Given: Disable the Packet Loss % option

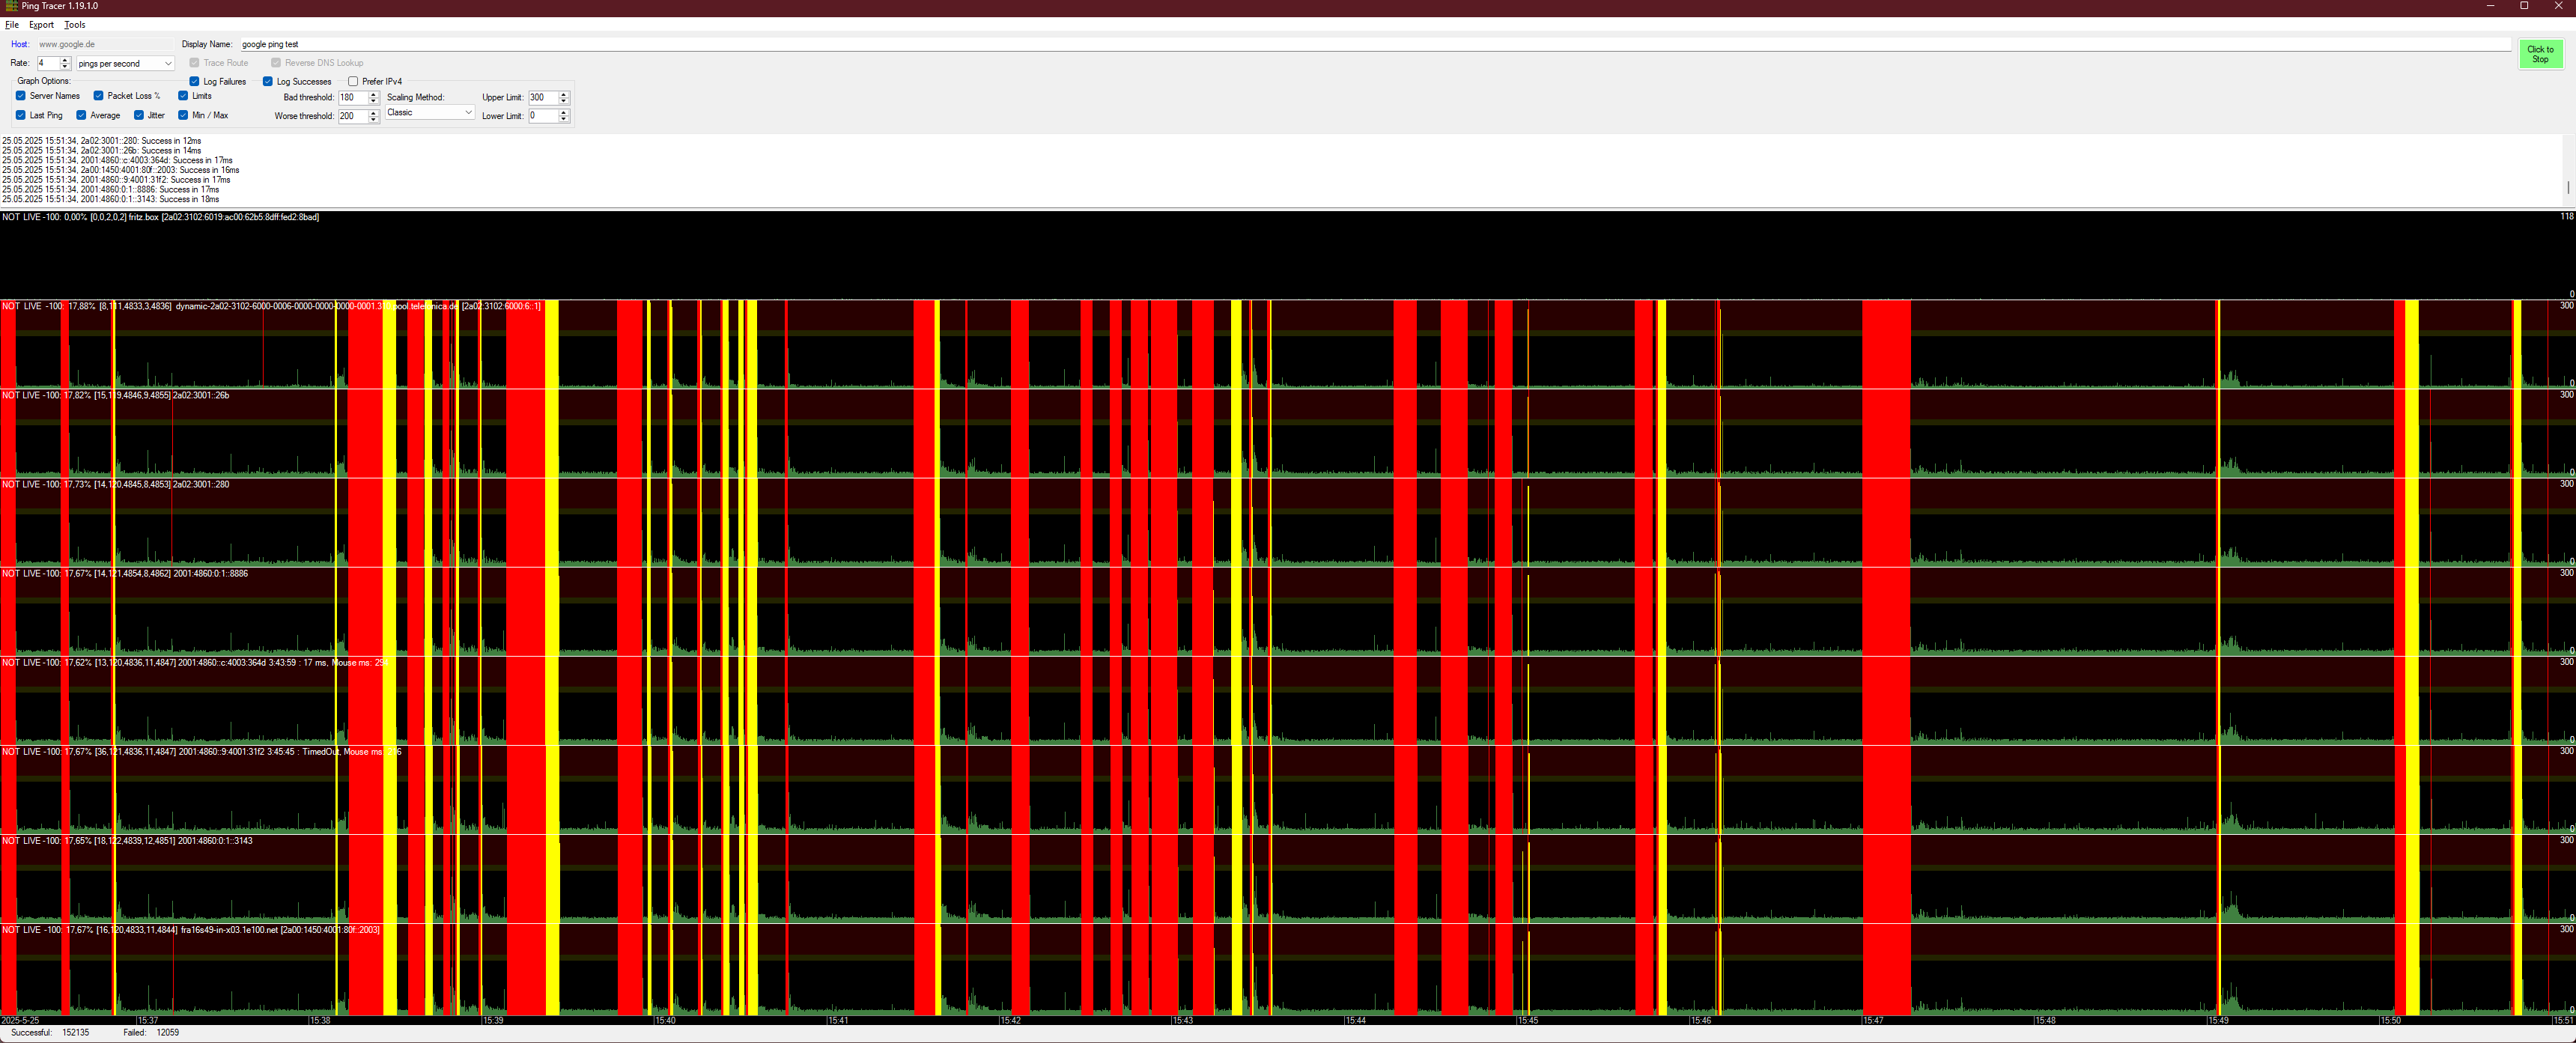Looking at the screenshot, I should [98, 95].
